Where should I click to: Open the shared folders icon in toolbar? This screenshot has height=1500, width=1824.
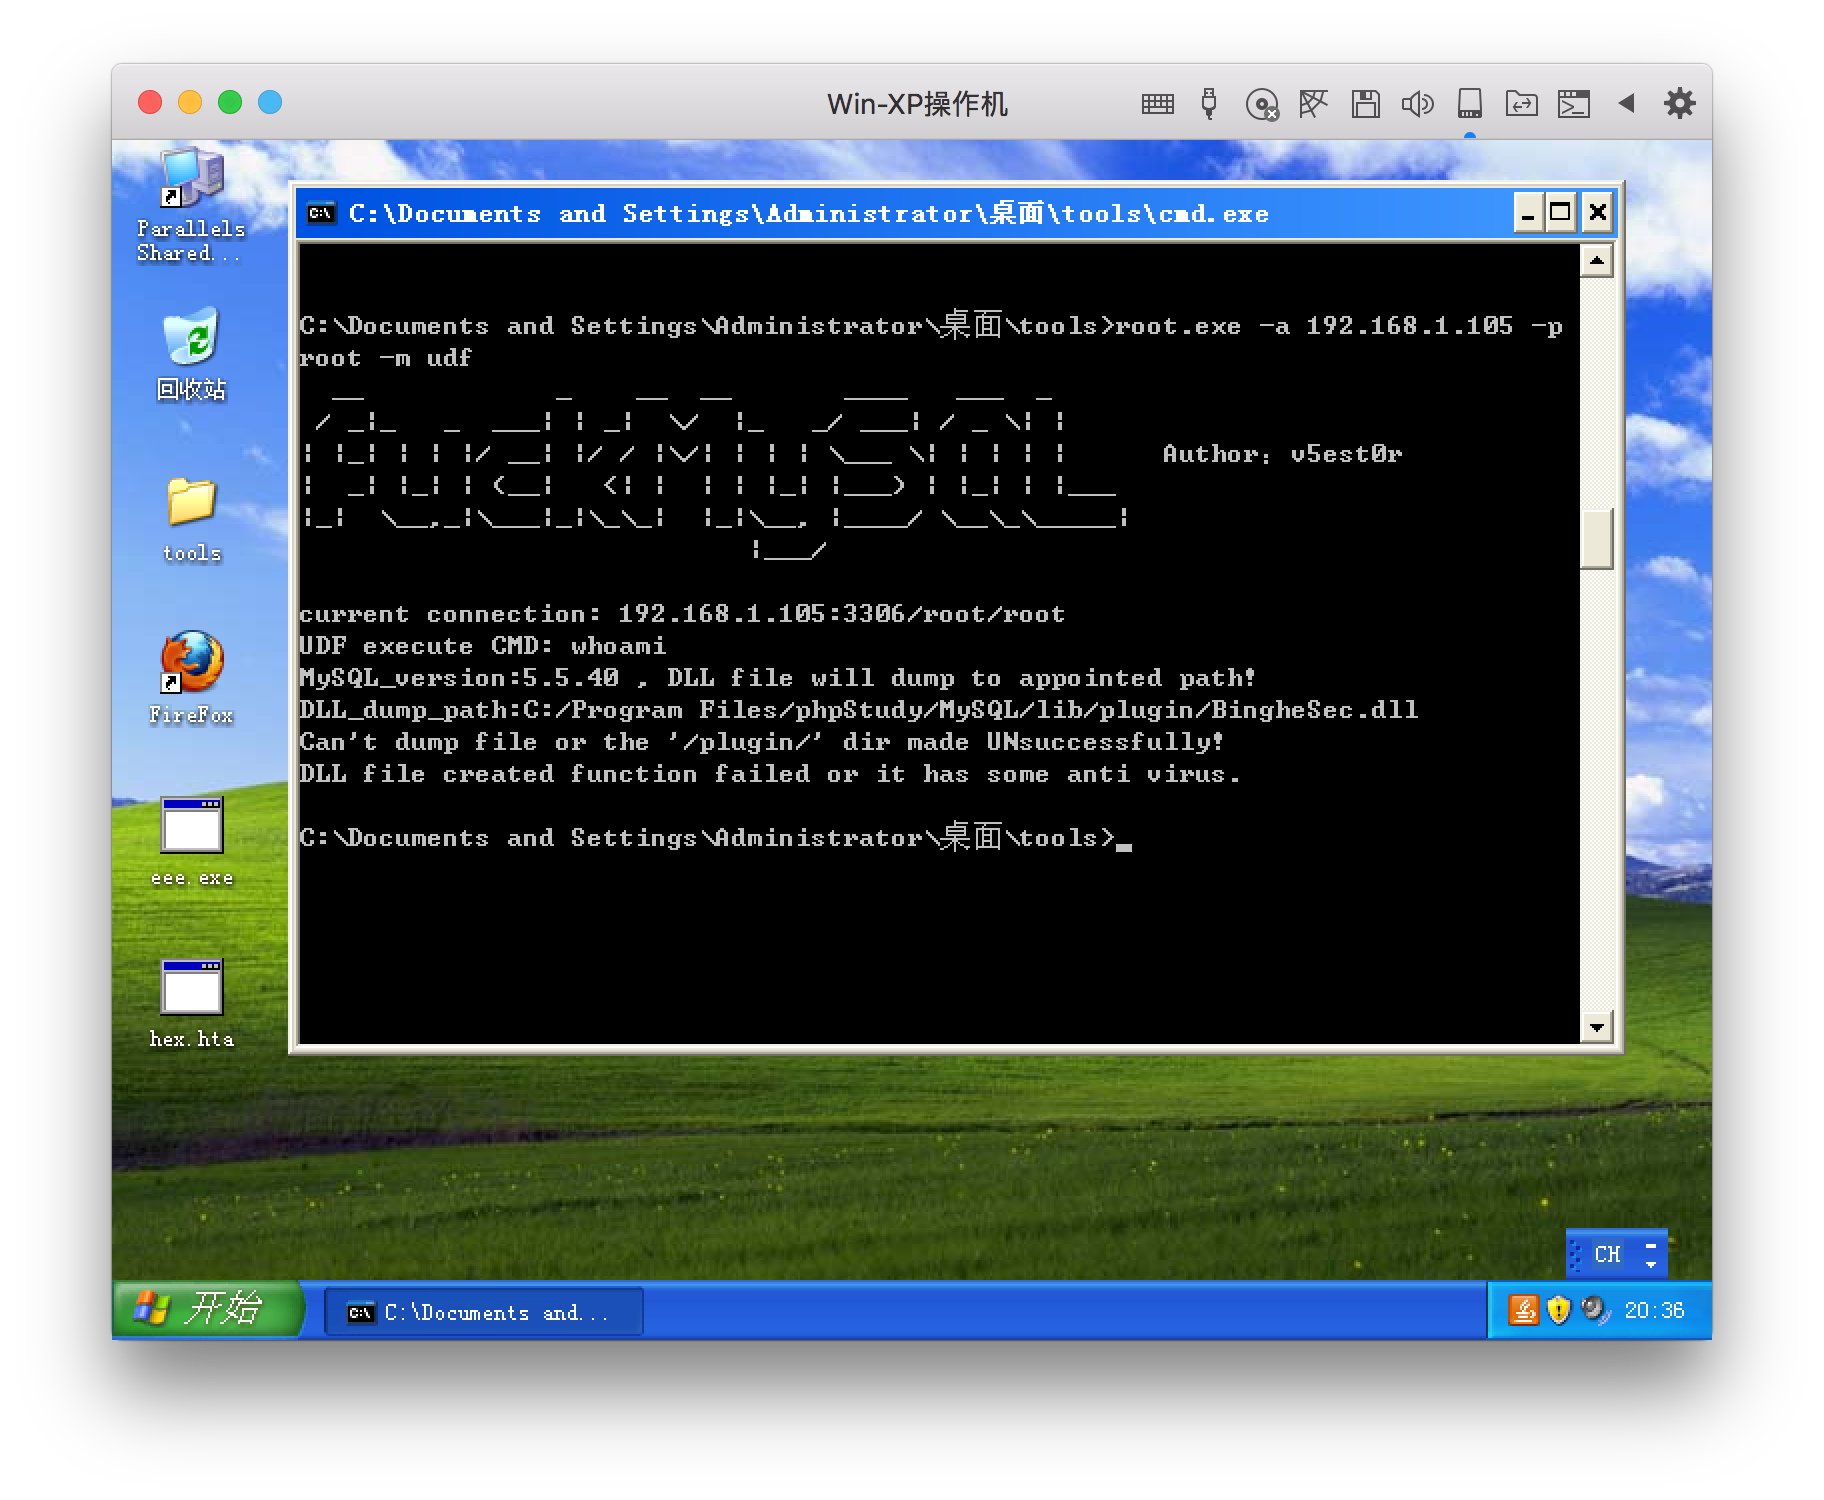(x=1521, y=103)
